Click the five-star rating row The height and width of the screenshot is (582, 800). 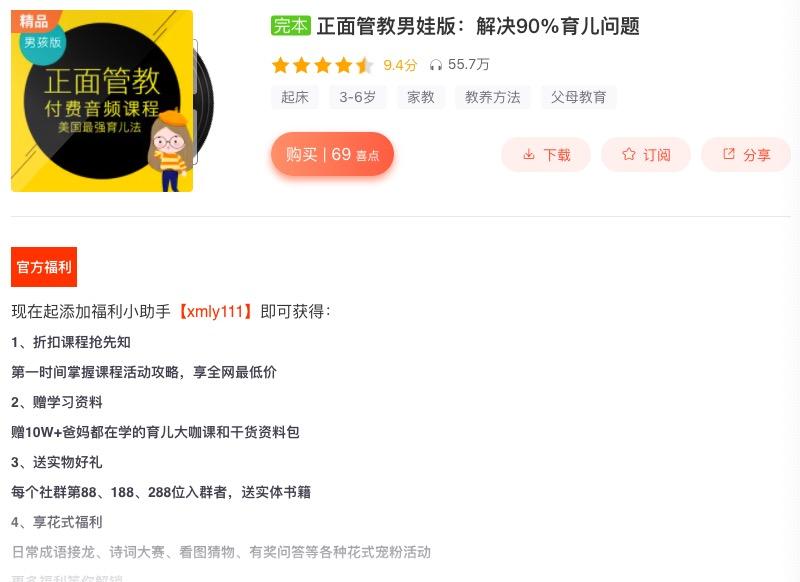pos(322,65)
